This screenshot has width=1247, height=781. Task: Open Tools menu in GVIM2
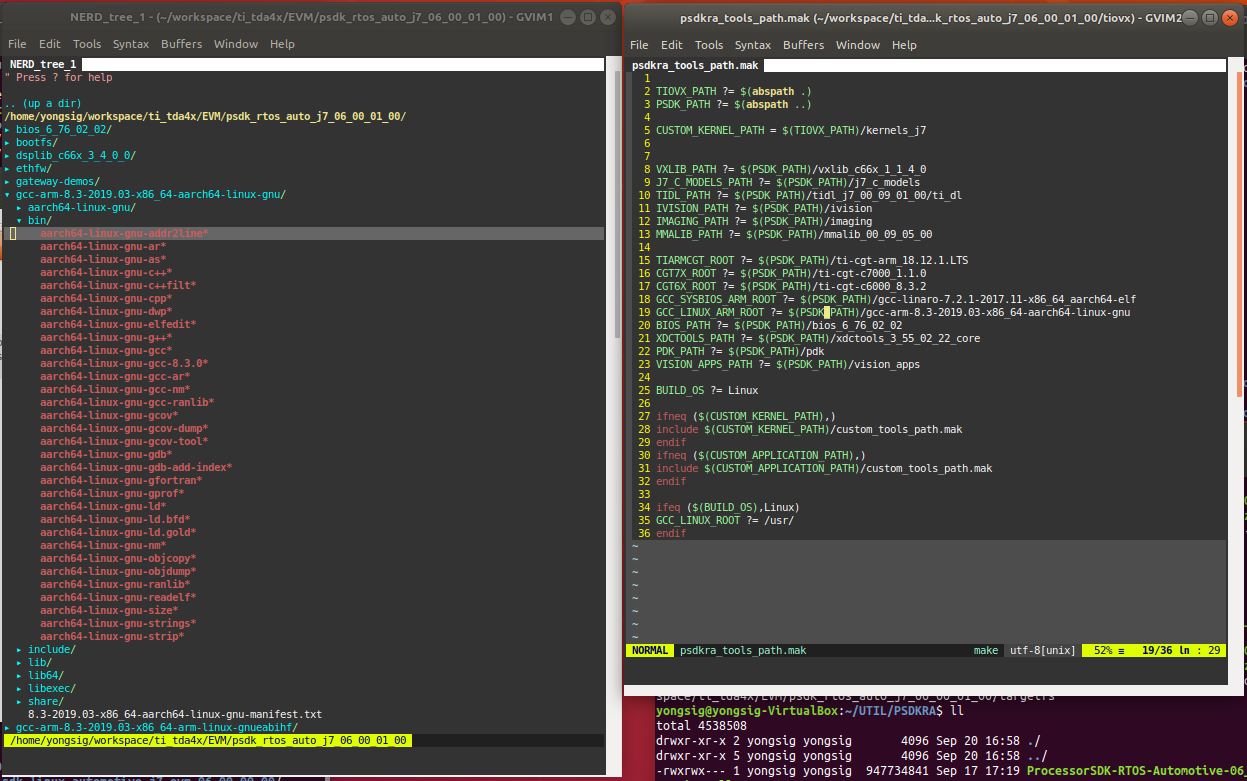[708, 45]
